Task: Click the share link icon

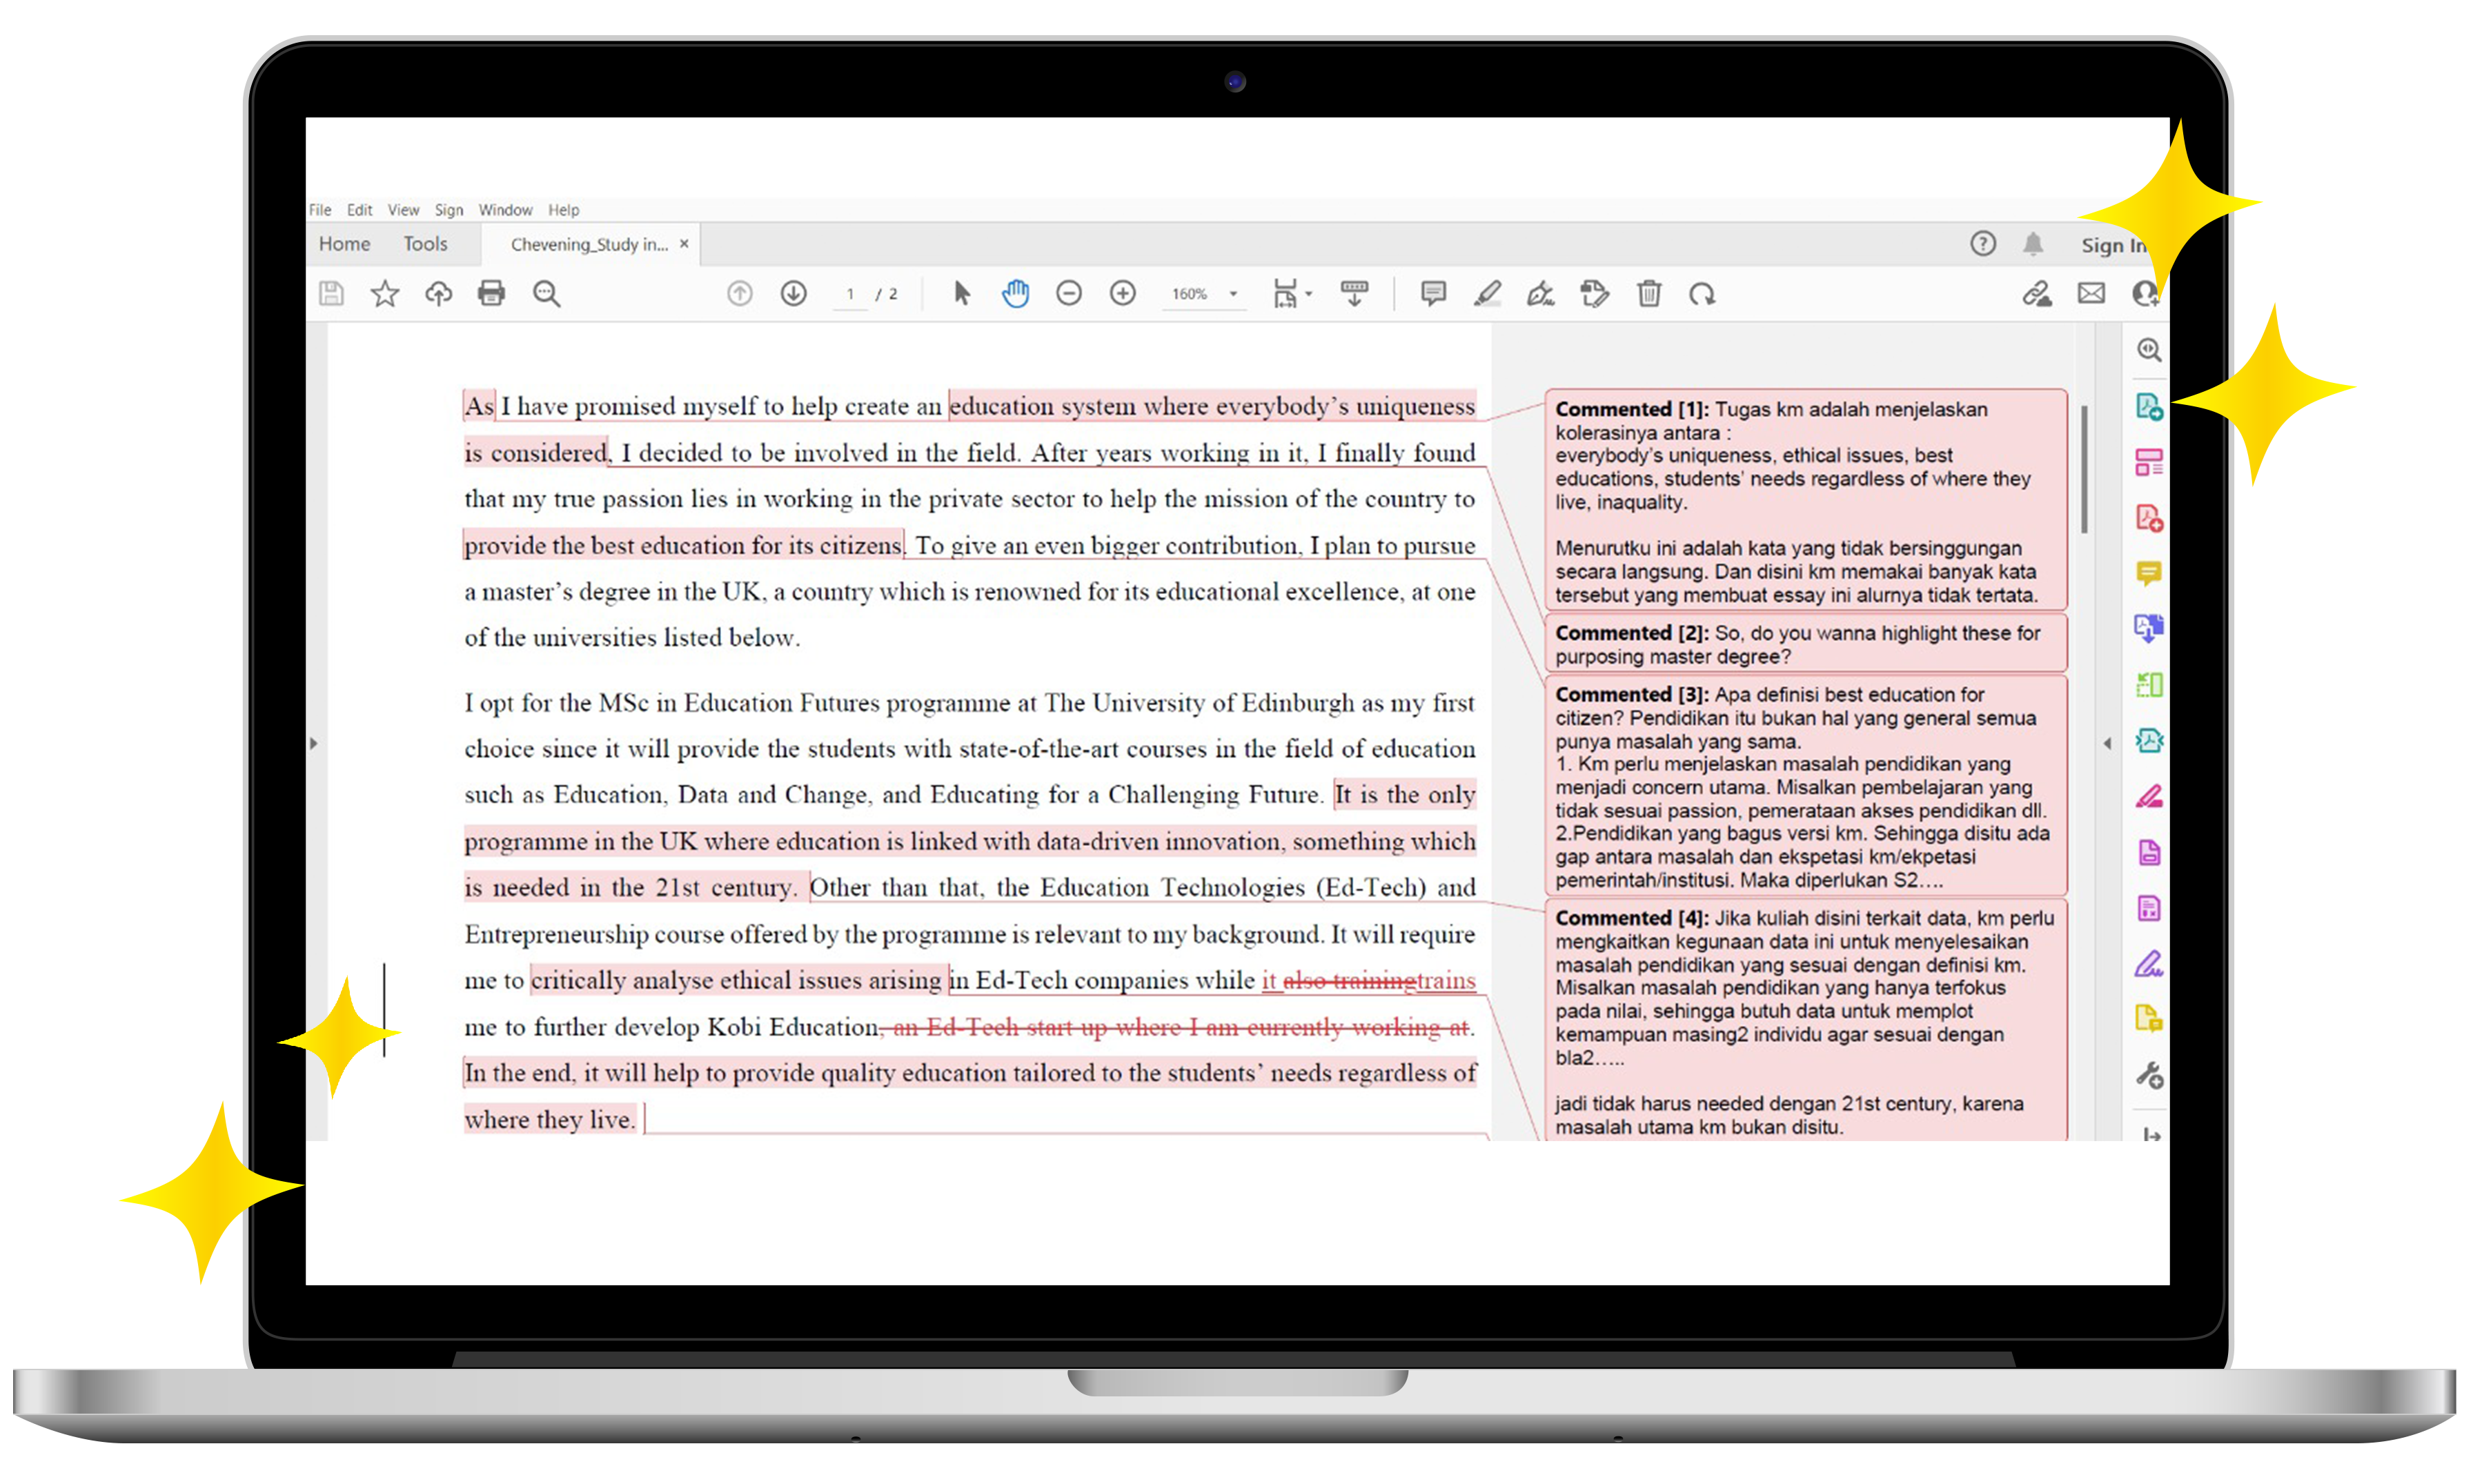Action: pos(2038,294)
